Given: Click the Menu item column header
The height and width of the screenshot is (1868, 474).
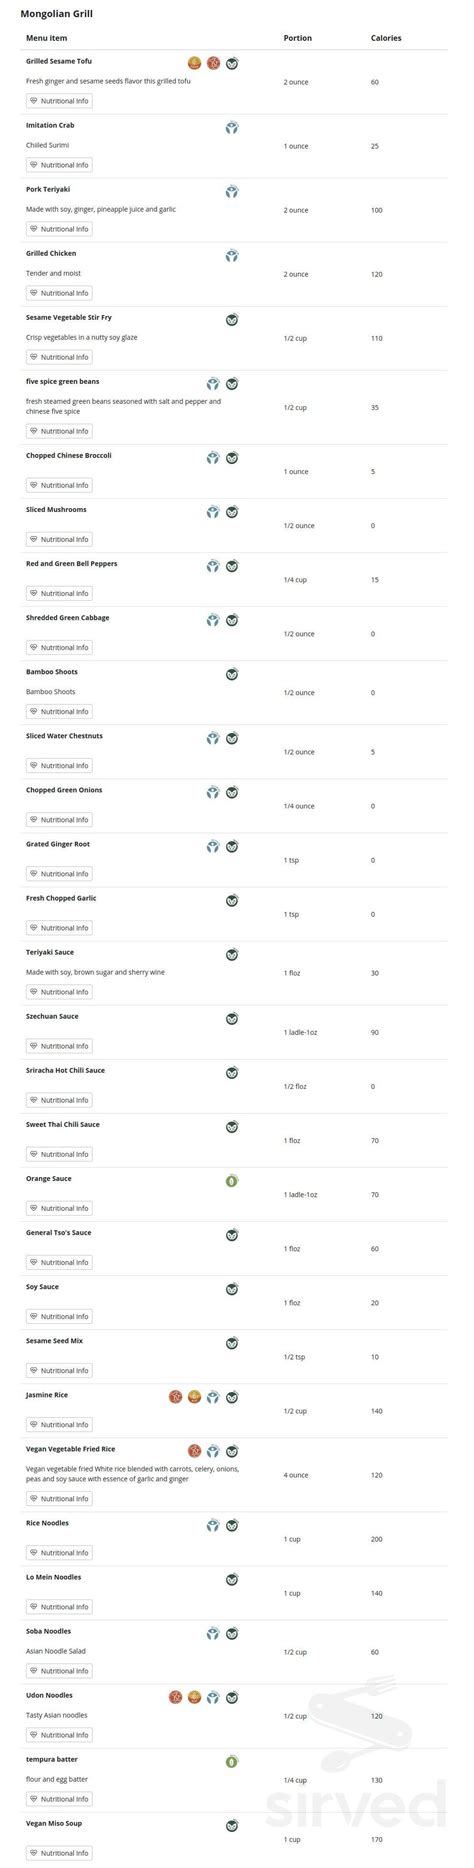Looking at the screenshot, I should point(46,38).
